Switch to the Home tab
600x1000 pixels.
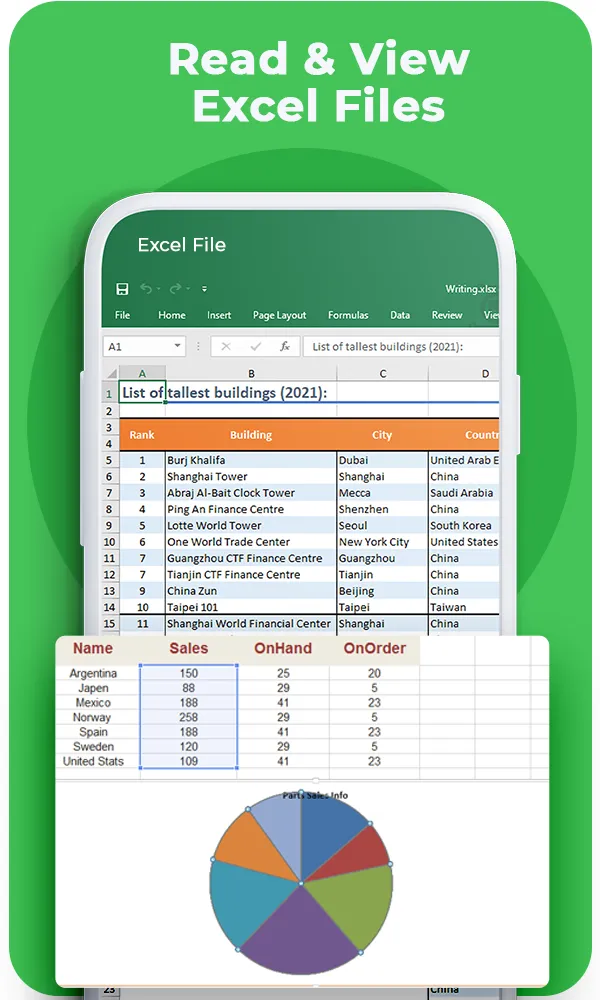point(172,315)
